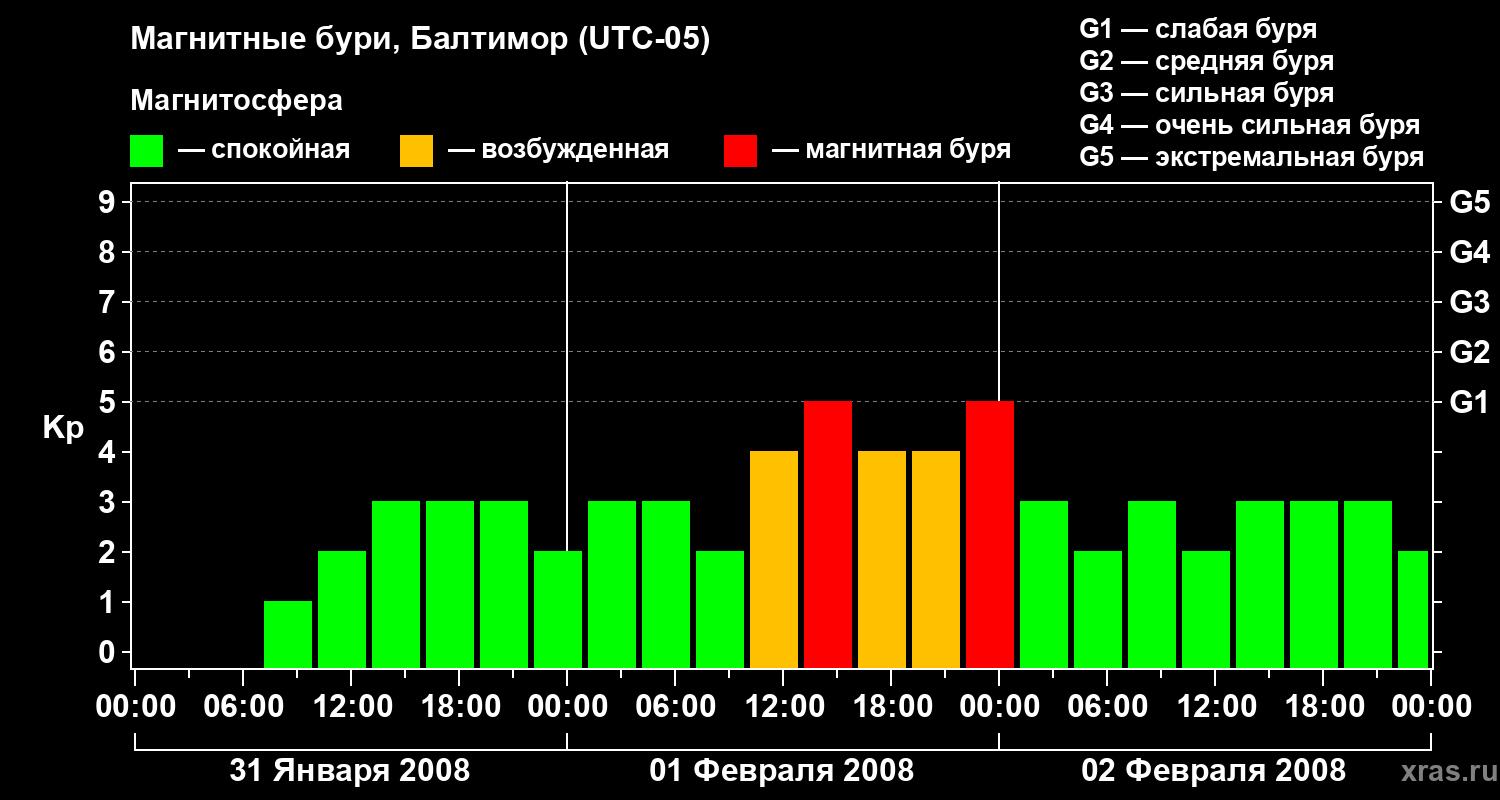Click the 'G3 — сильная буря' description
Viewport: 1500px width, 800px height.
coord(1207,93)
